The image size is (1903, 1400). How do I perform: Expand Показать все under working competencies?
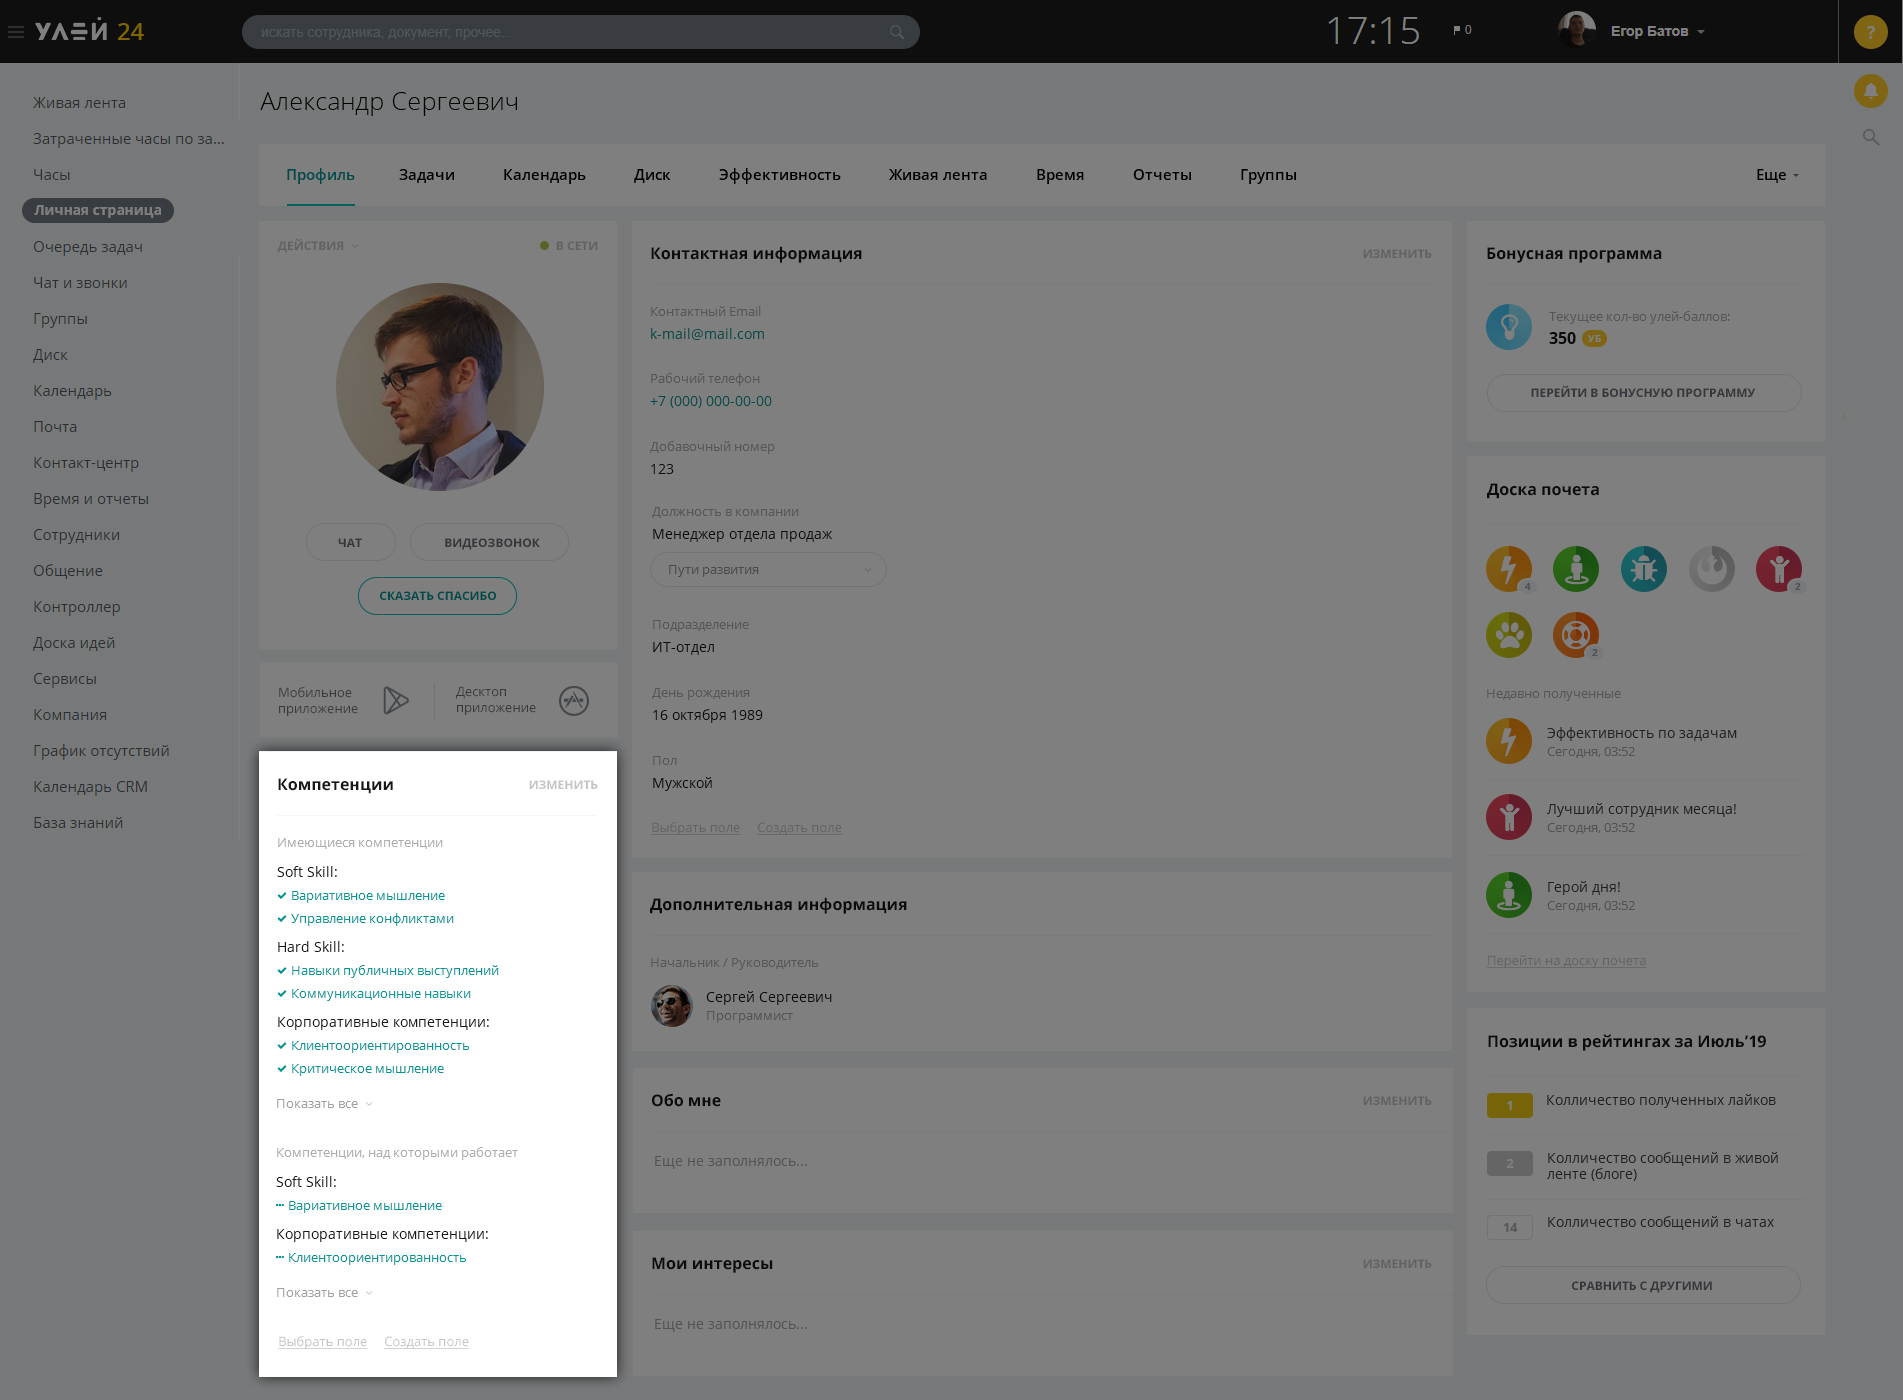[324, 1293]
